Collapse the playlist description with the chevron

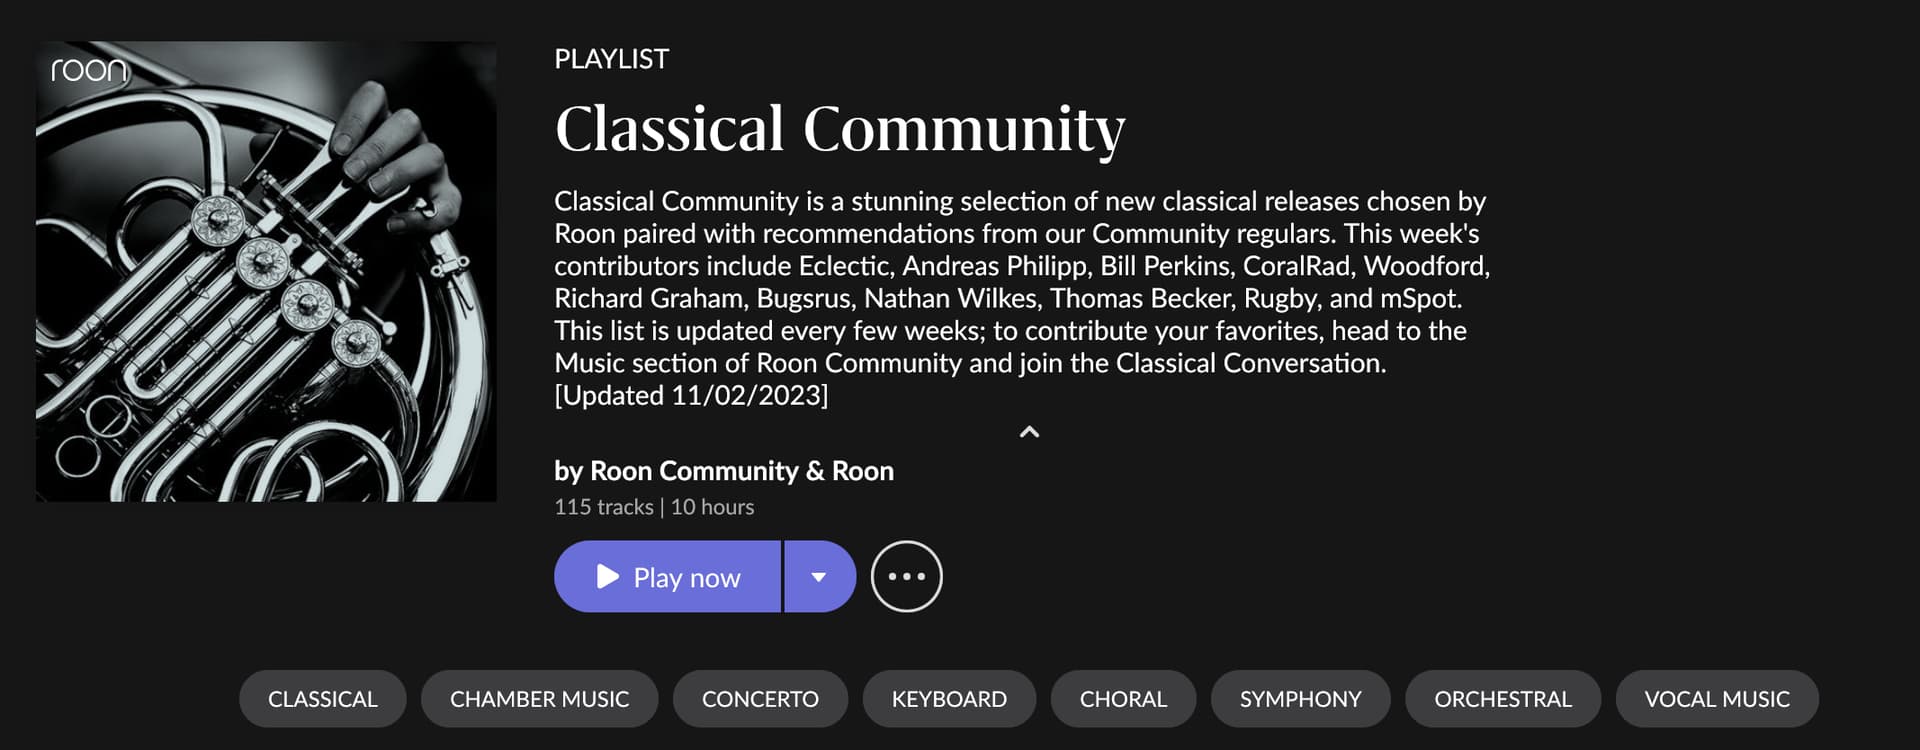click(x=1029, y=432)
